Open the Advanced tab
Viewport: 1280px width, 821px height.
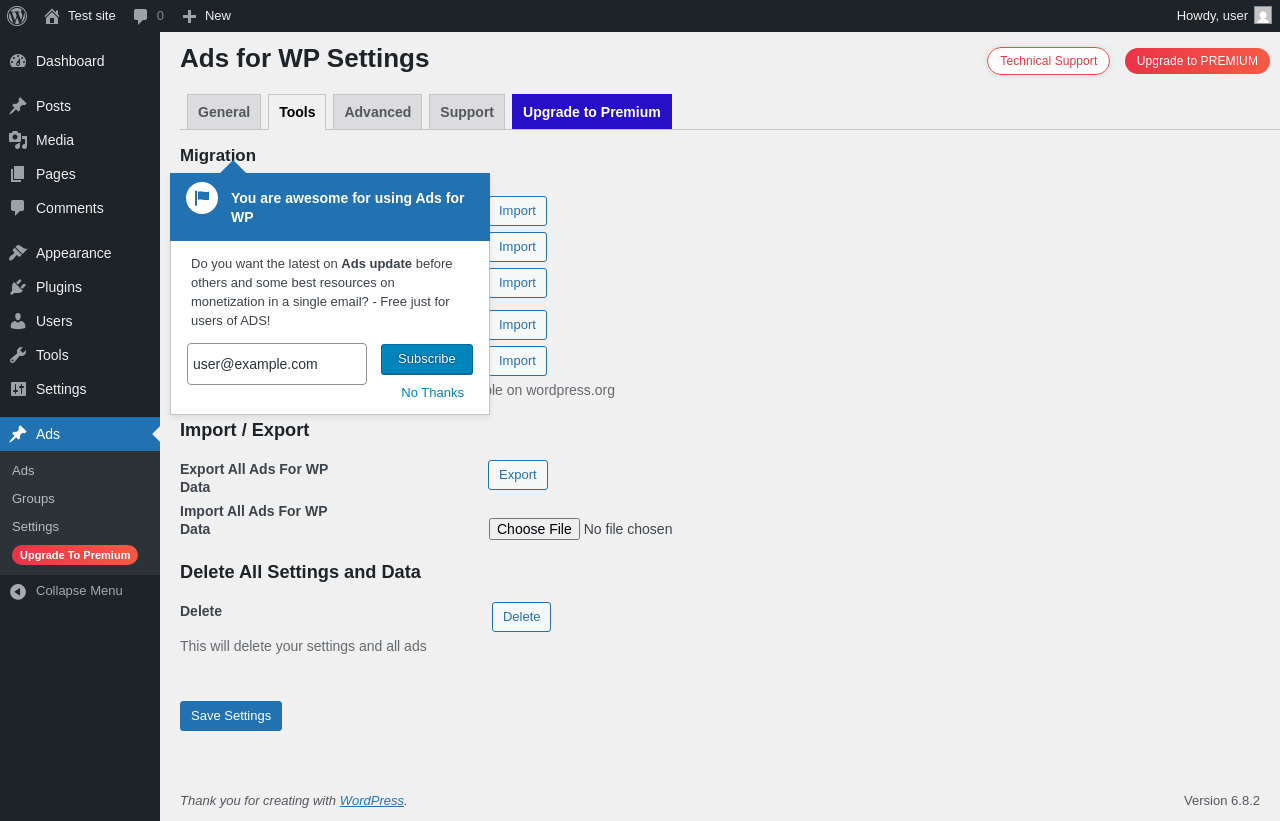378,112
